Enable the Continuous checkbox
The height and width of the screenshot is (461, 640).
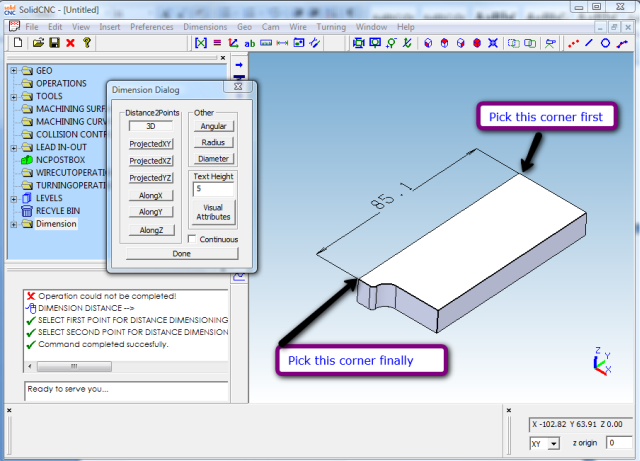[194, 239]
